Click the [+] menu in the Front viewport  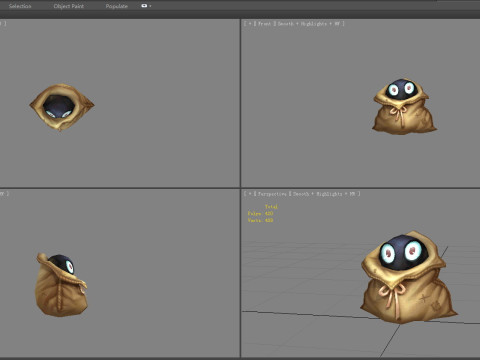coord(250,24)
